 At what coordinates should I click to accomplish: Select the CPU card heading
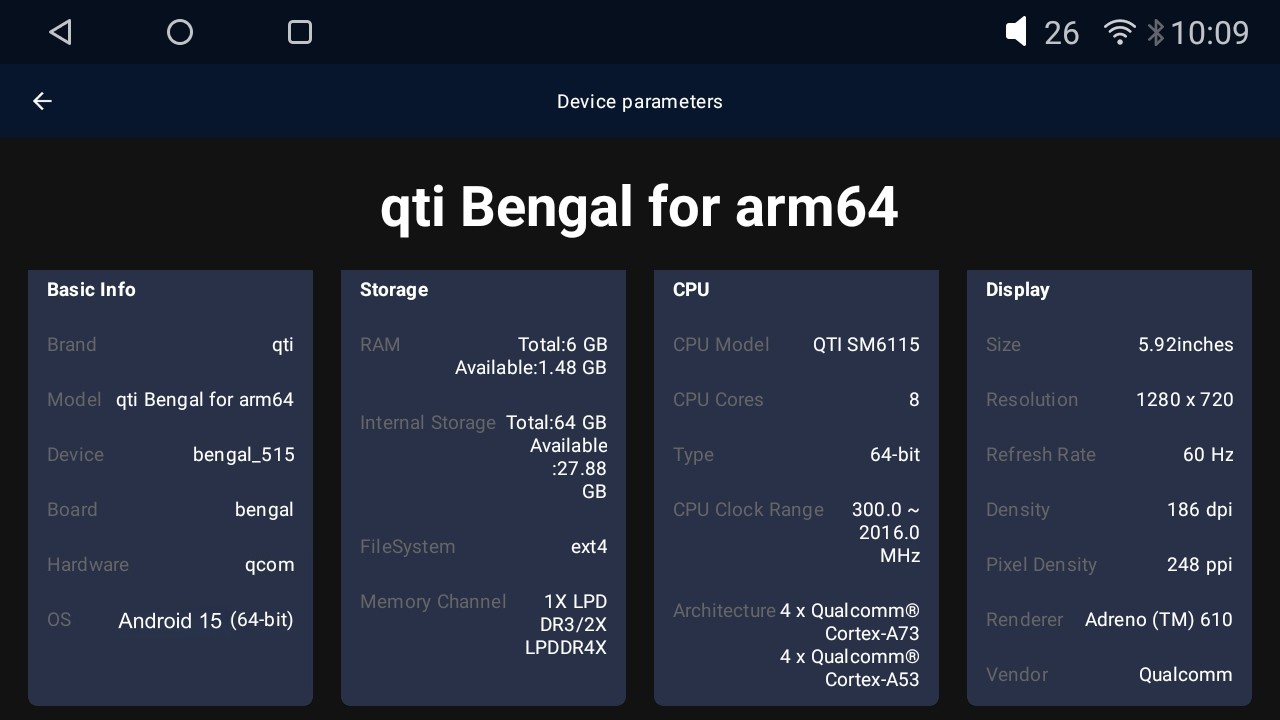pos(691,290)
